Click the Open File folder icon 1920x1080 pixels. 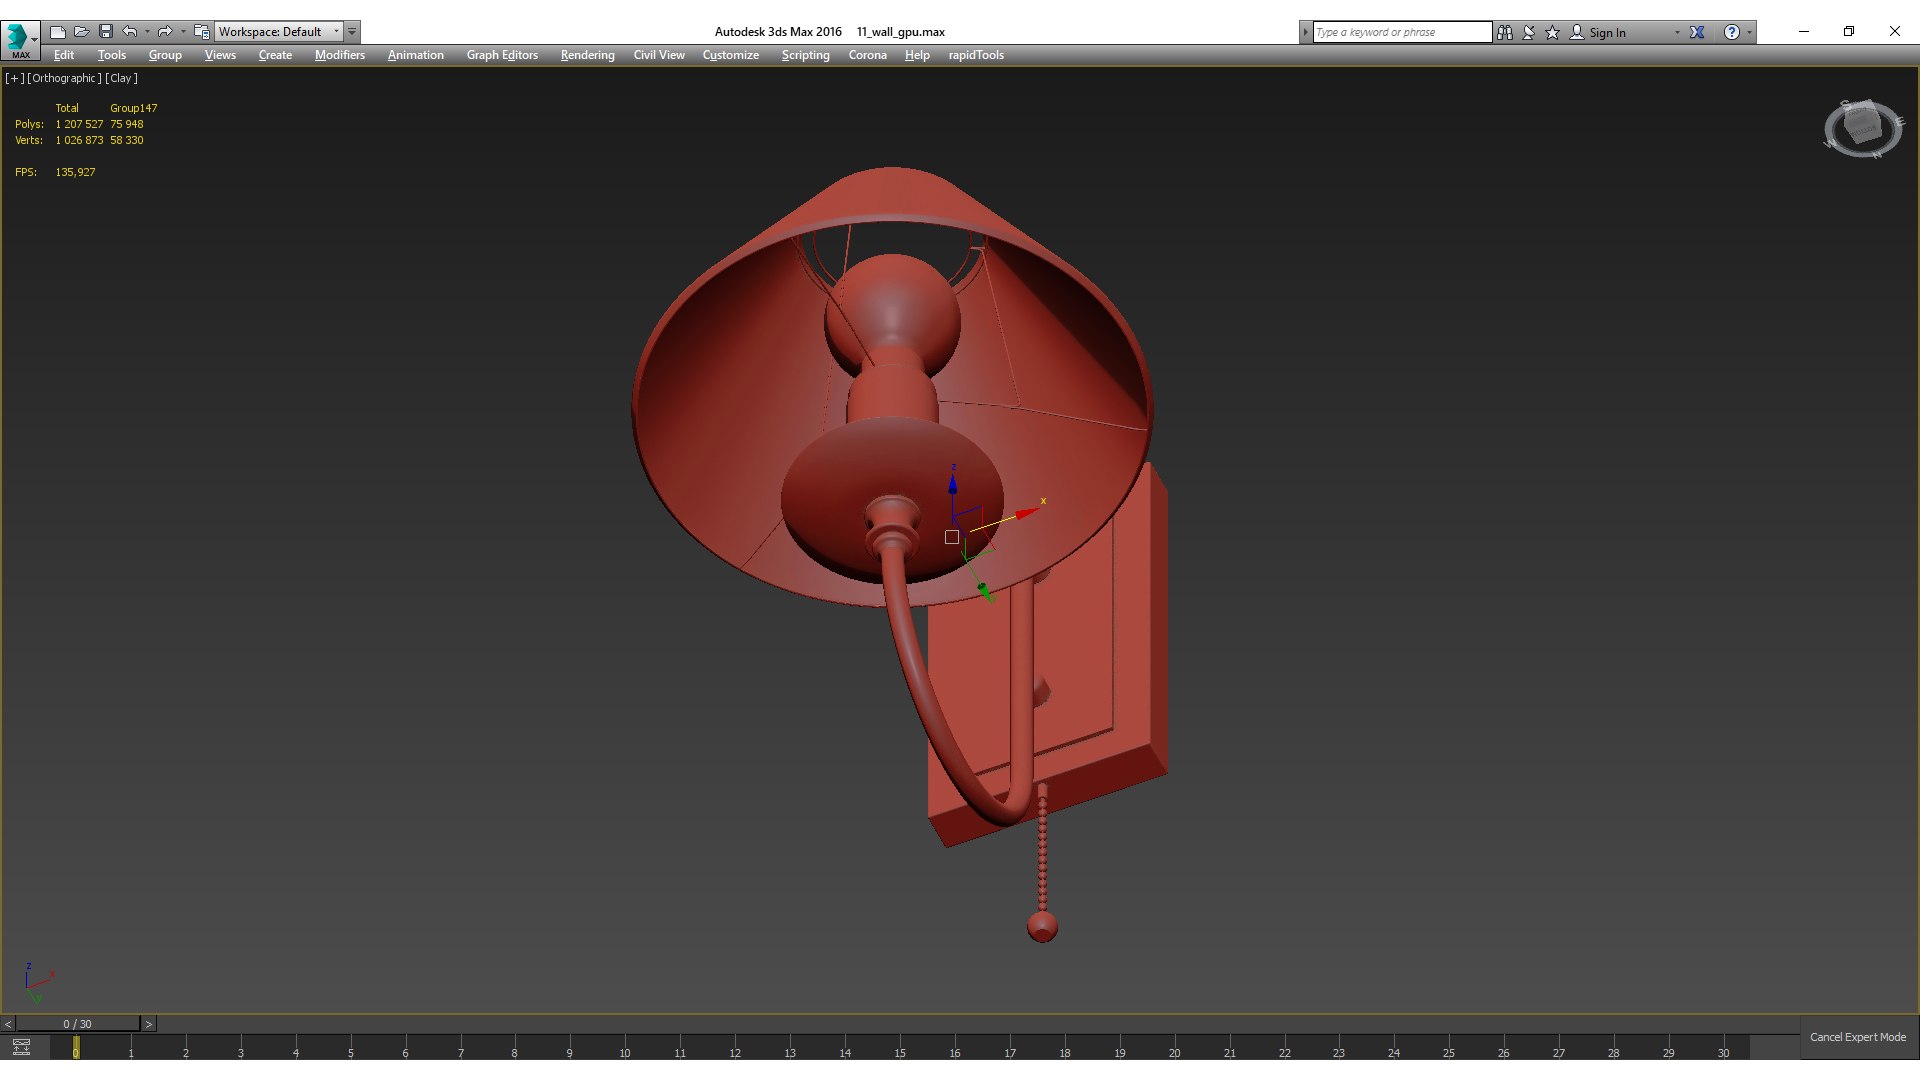[82, 32]
